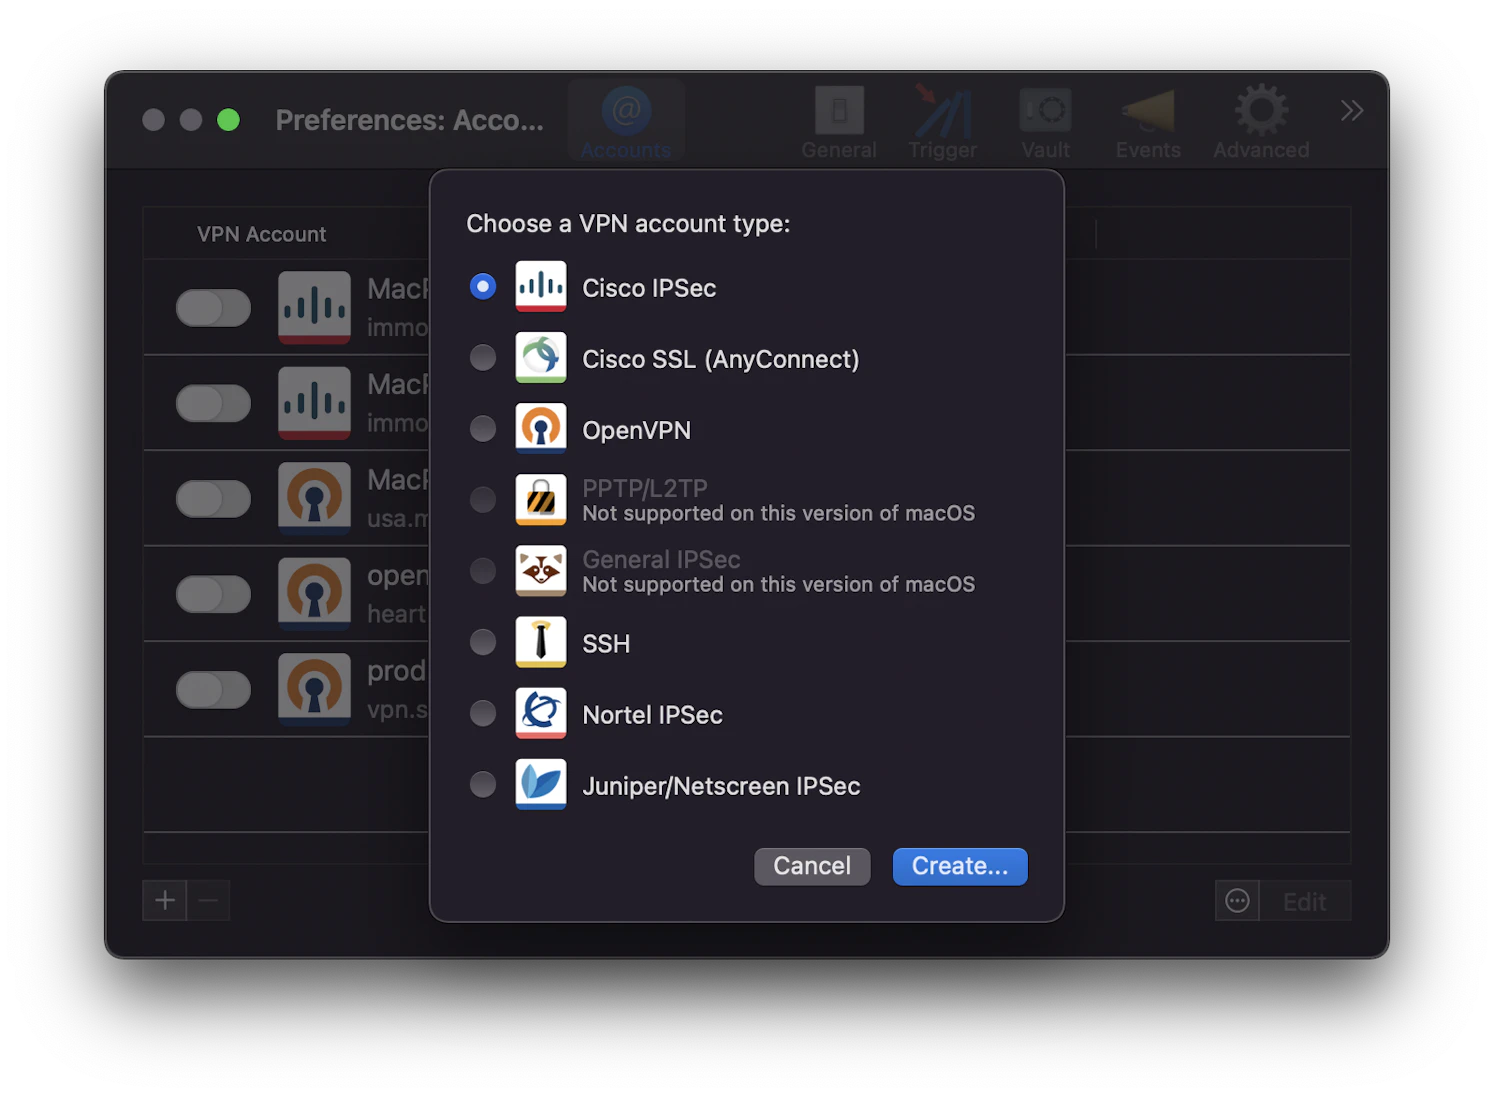The height and width of the screenshot is (1097, 1494).
Task: Open the Trigger preferences tab
Action: click(x=942, y=123)
